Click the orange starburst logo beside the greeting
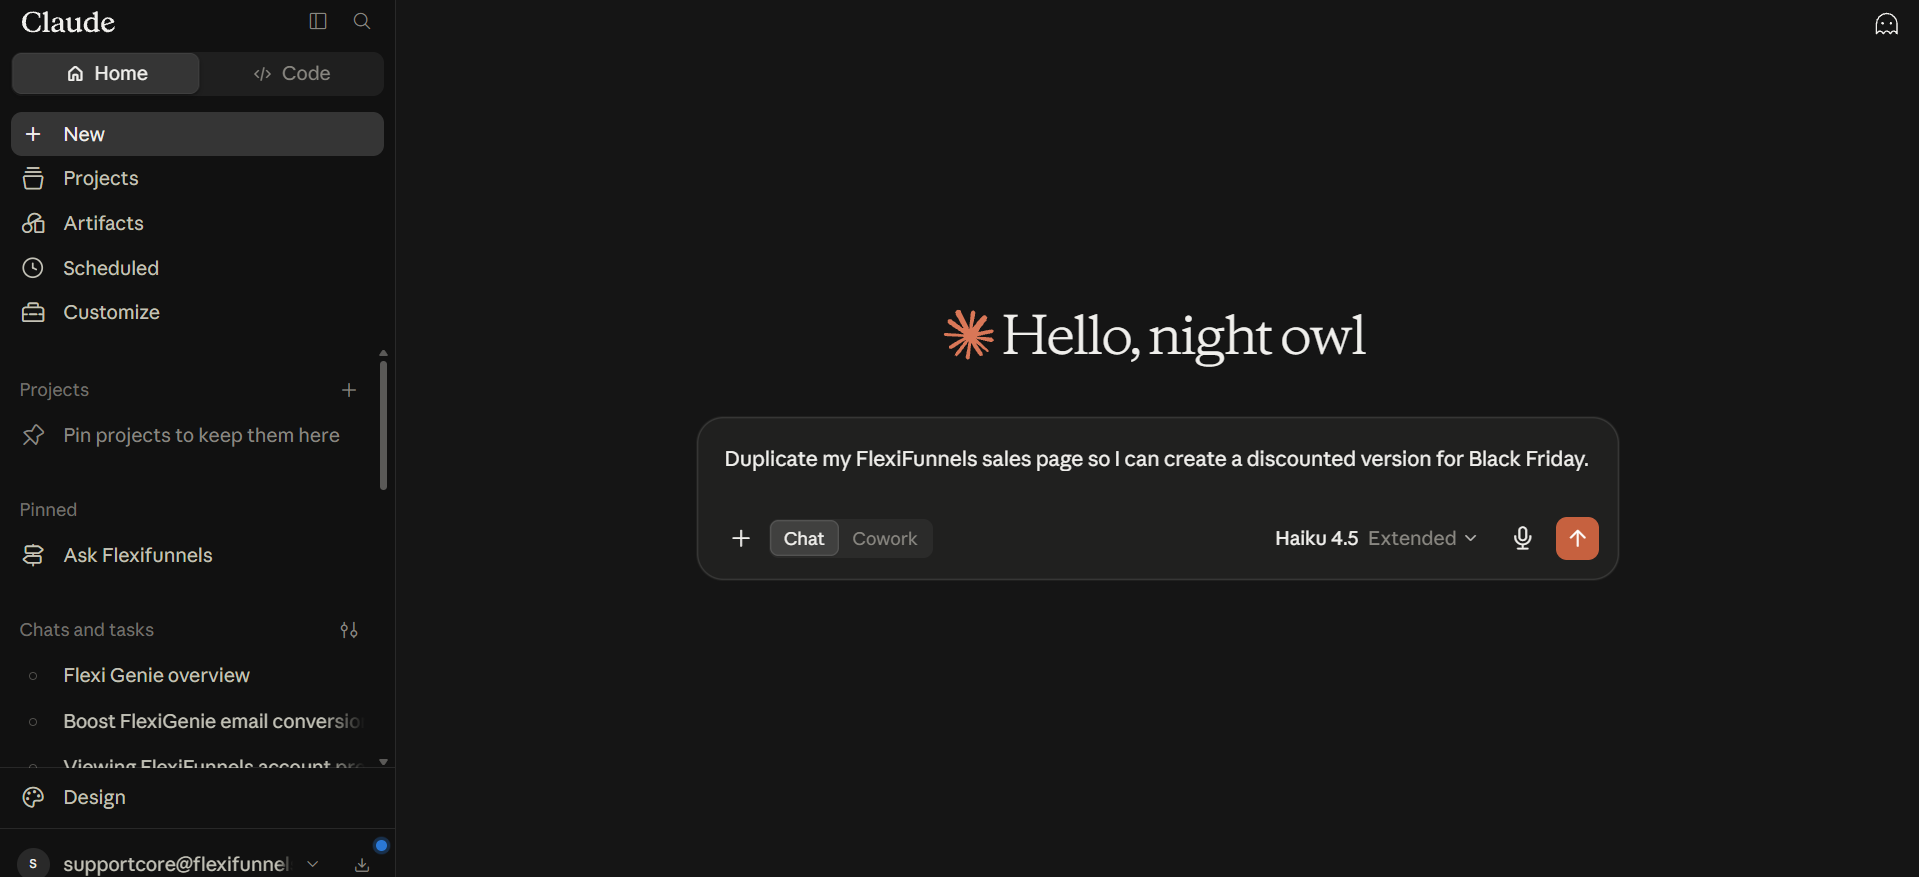 969,334
